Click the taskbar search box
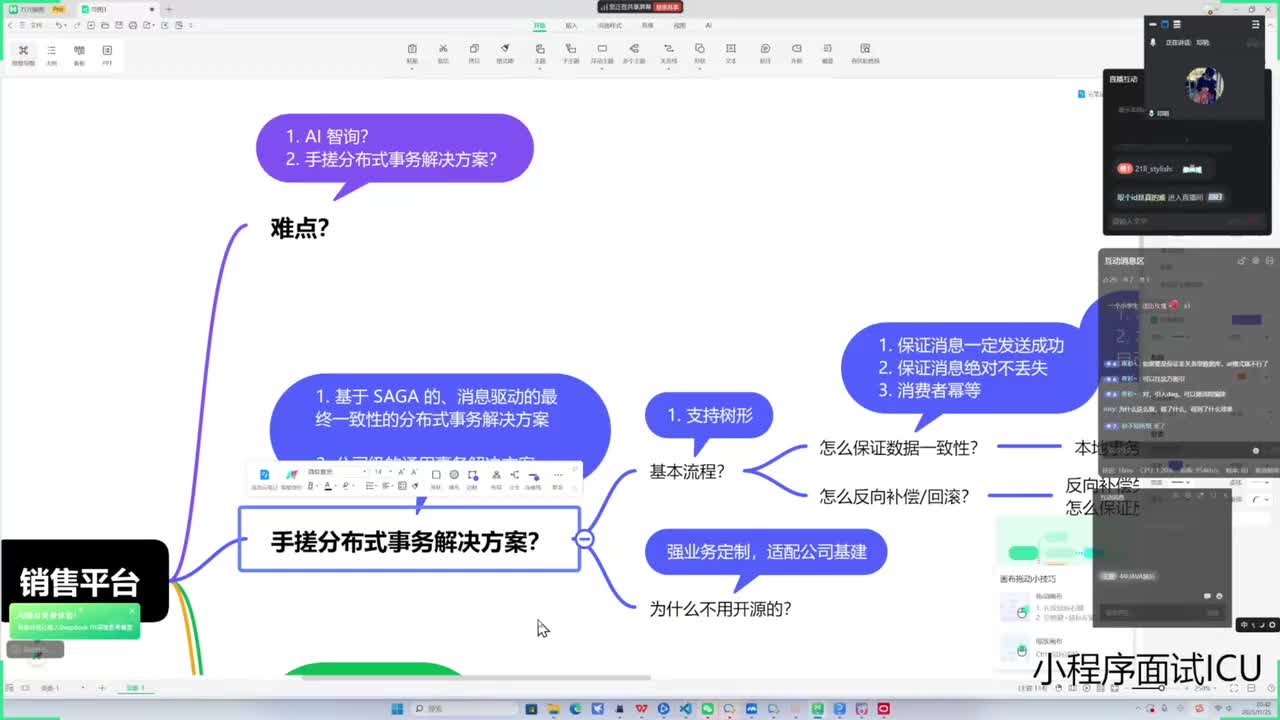 [463, 708]
